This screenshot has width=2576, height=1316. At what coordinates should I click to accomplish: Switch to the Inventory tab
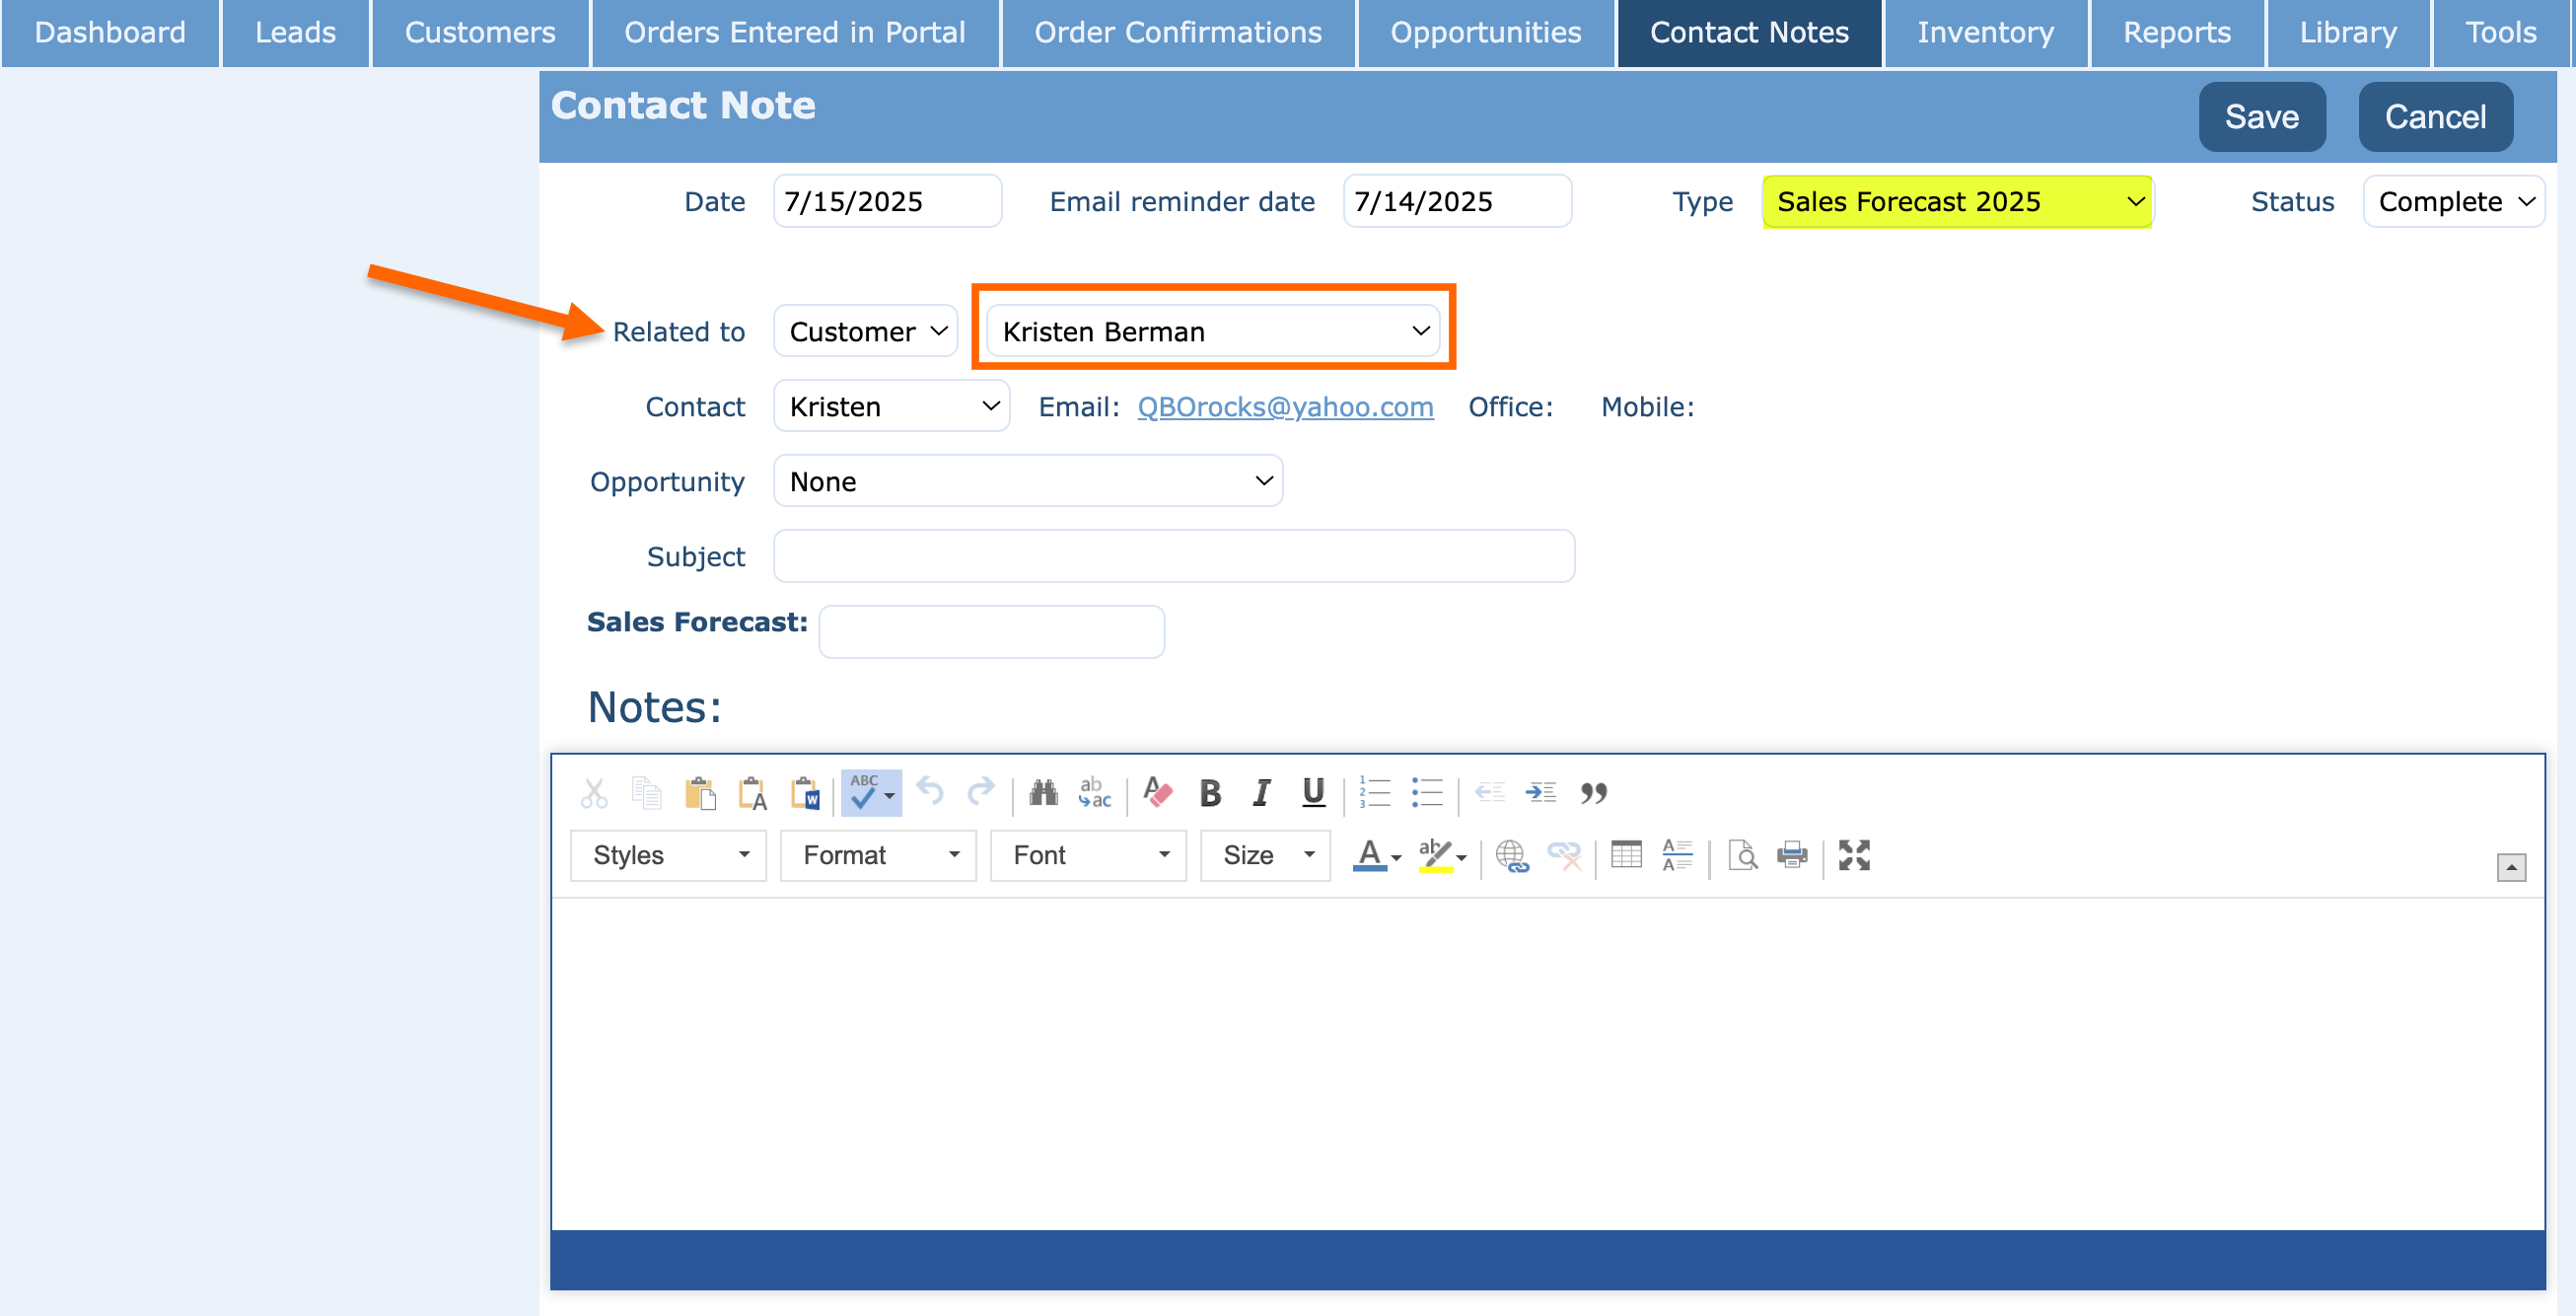point(1985,33)
